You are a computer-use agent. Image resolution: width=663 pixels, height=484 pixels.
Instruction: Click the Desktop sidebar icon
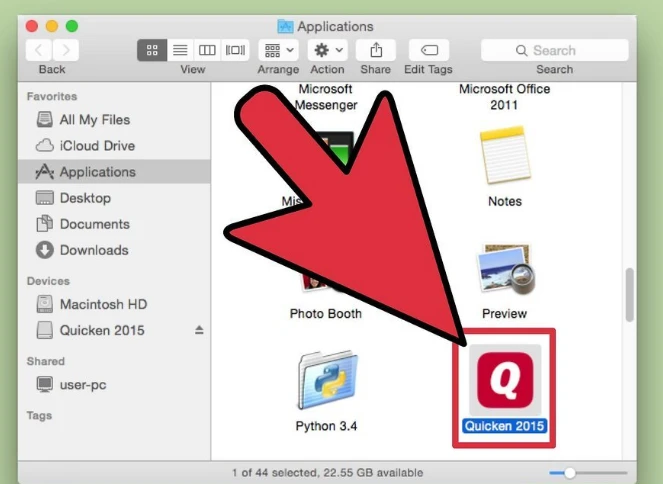(44, 198)
